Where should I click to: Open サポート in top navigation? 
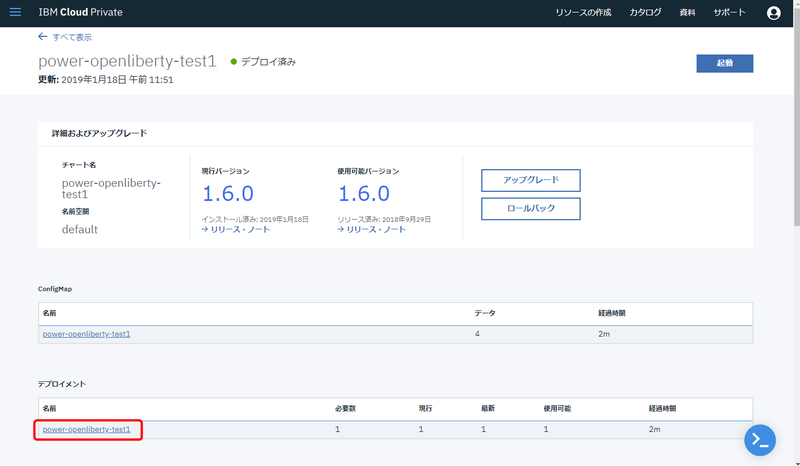tap(729, 12)
